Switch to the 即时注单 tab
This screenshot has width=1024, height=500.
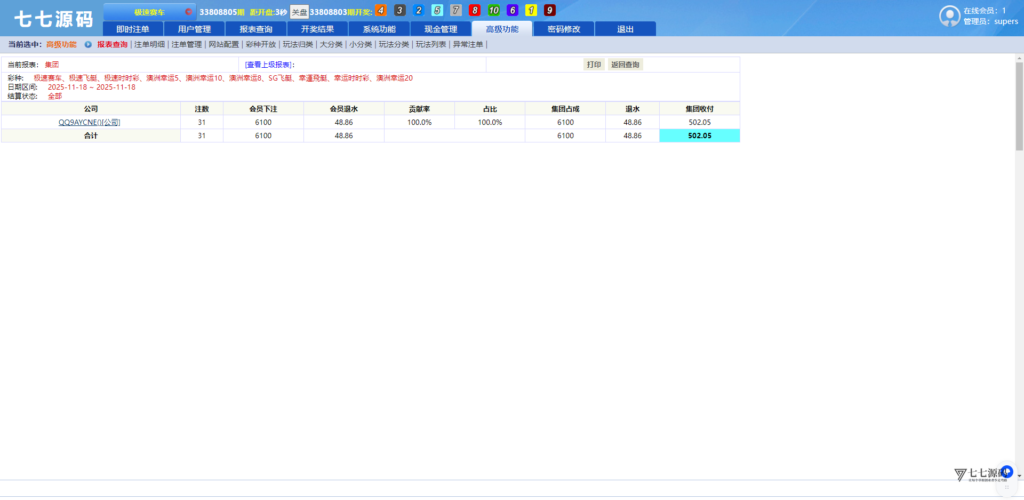(x=133, y=29)
